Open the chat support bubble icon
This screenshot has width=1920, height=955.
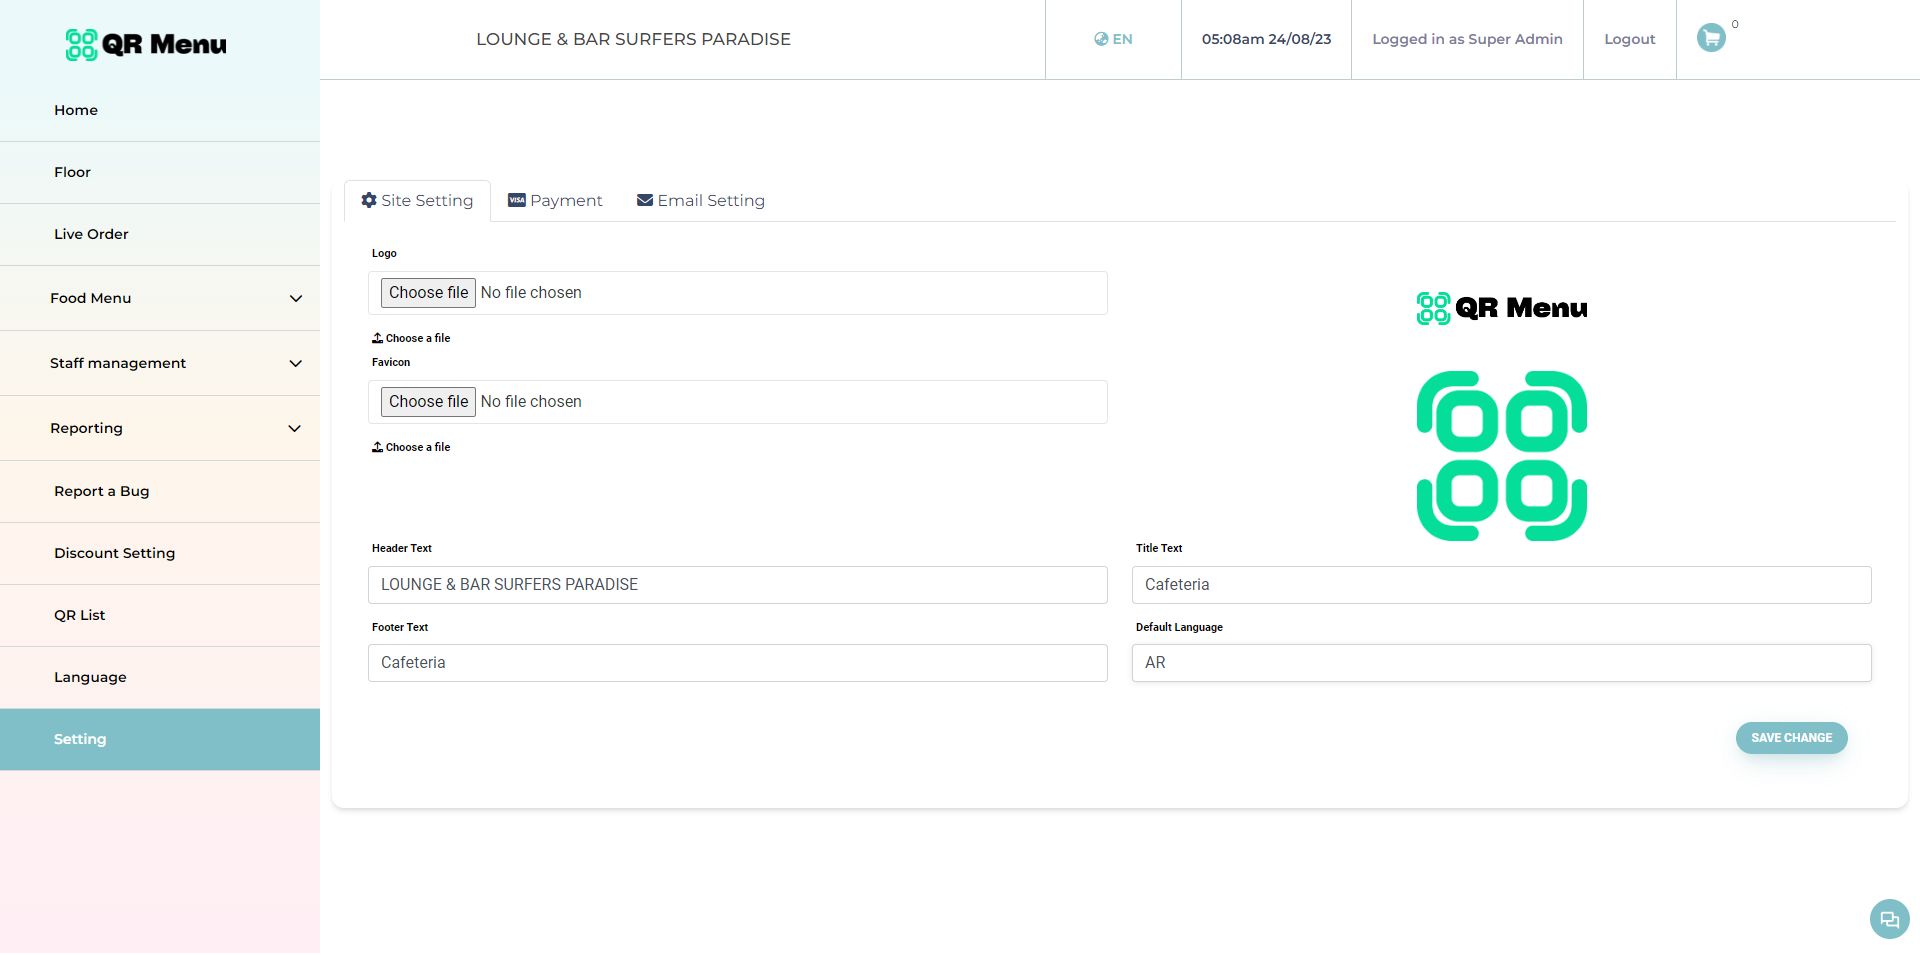(x=1889, y=919)
